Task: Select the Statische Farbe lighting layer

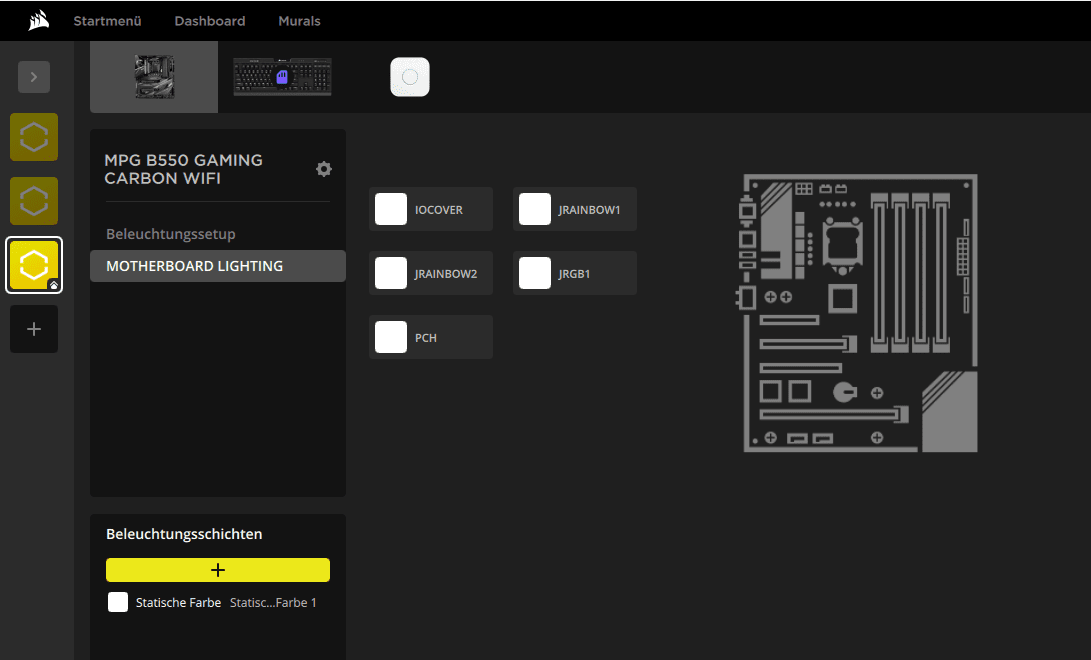Action: (218, 602)
